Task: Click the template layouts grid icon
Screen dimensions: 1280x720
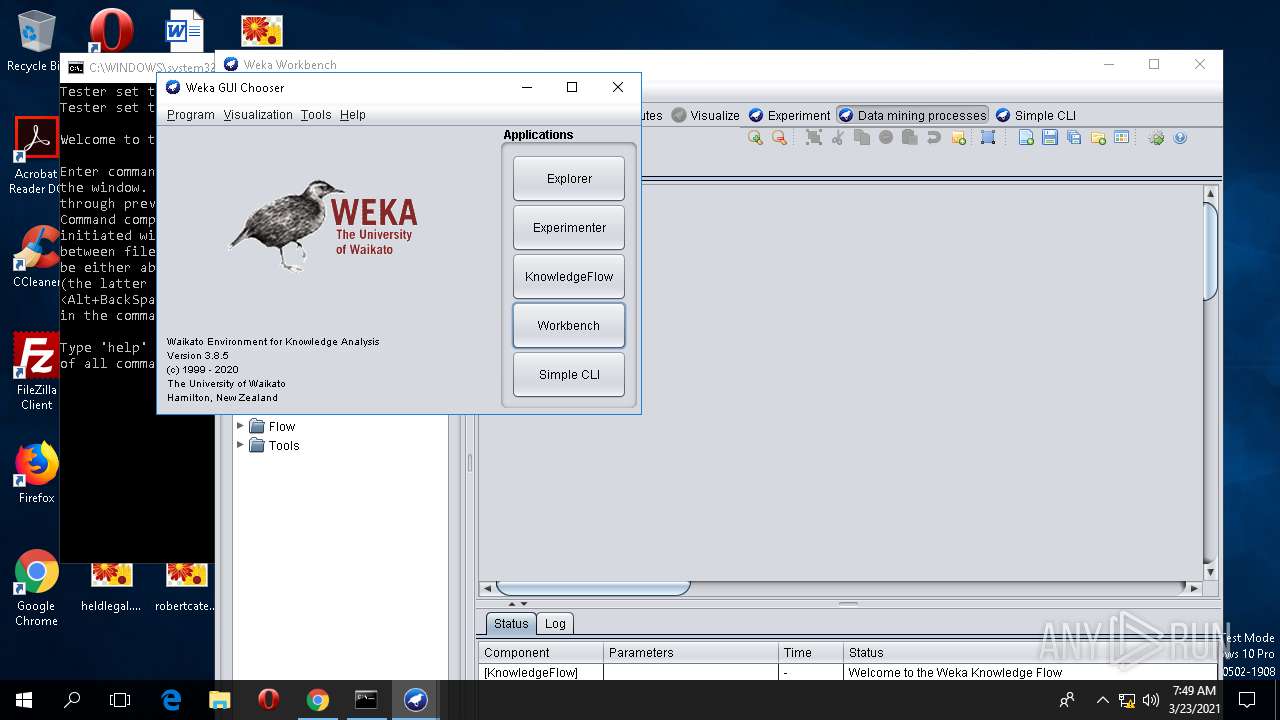Action: coord(1121,138)
